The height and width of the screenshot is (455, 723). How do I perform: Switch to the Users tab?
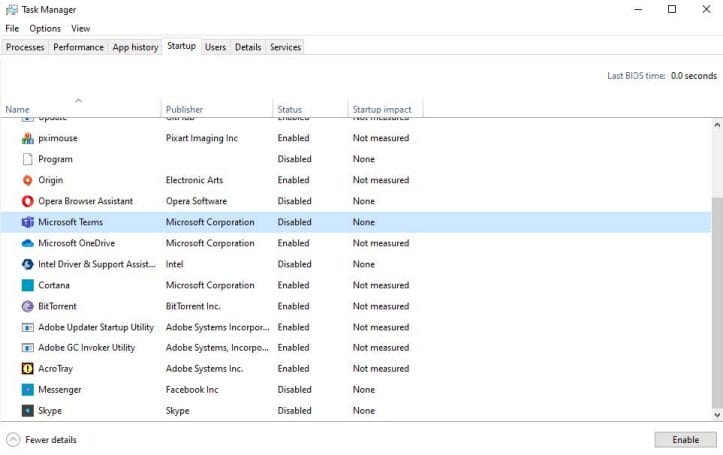tap(215, 47)
